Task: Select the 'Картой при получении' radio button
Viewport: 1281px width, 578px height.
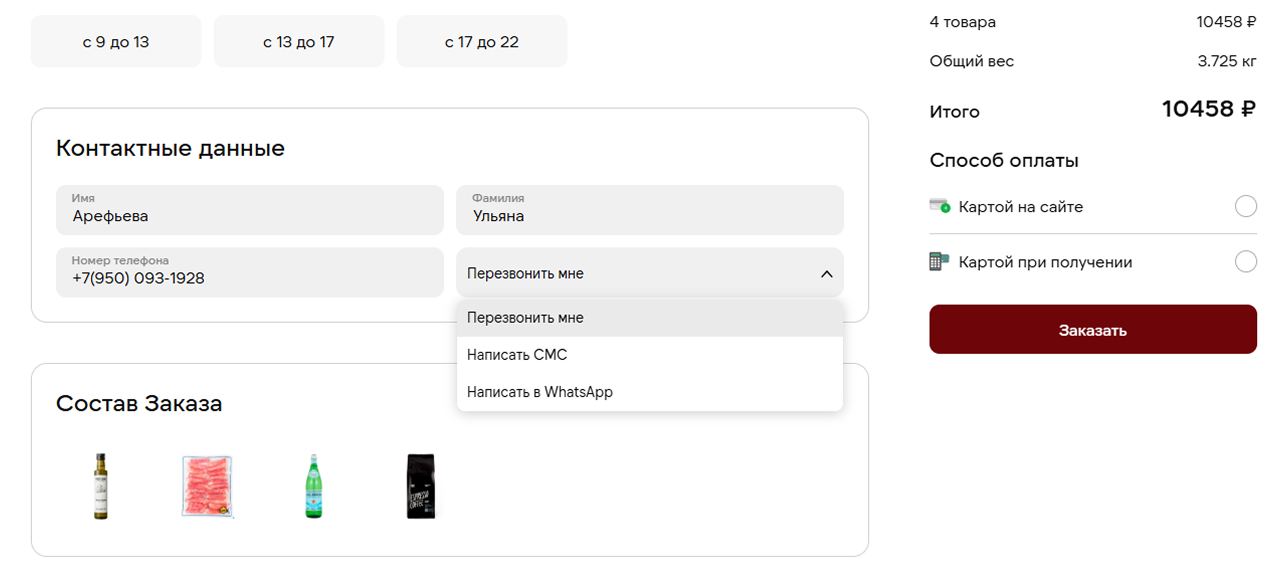Action: pyautogui.click(x=1245, y=262)
